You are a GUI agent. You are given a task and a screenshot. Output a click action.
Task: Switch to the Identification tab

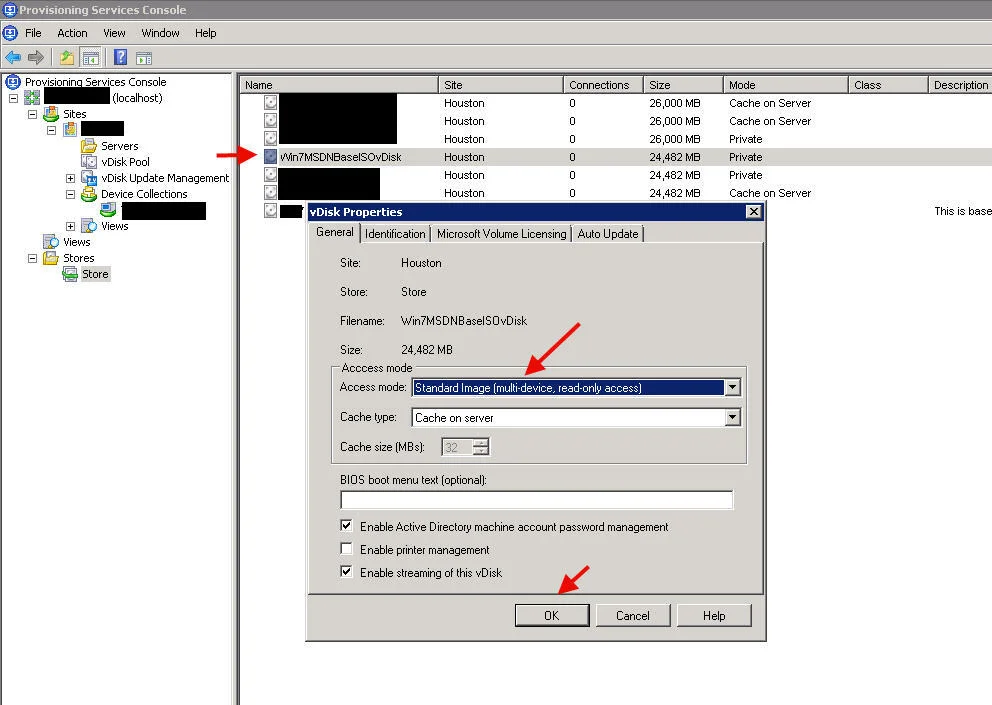pyautogui.click(x=395, y=234)
